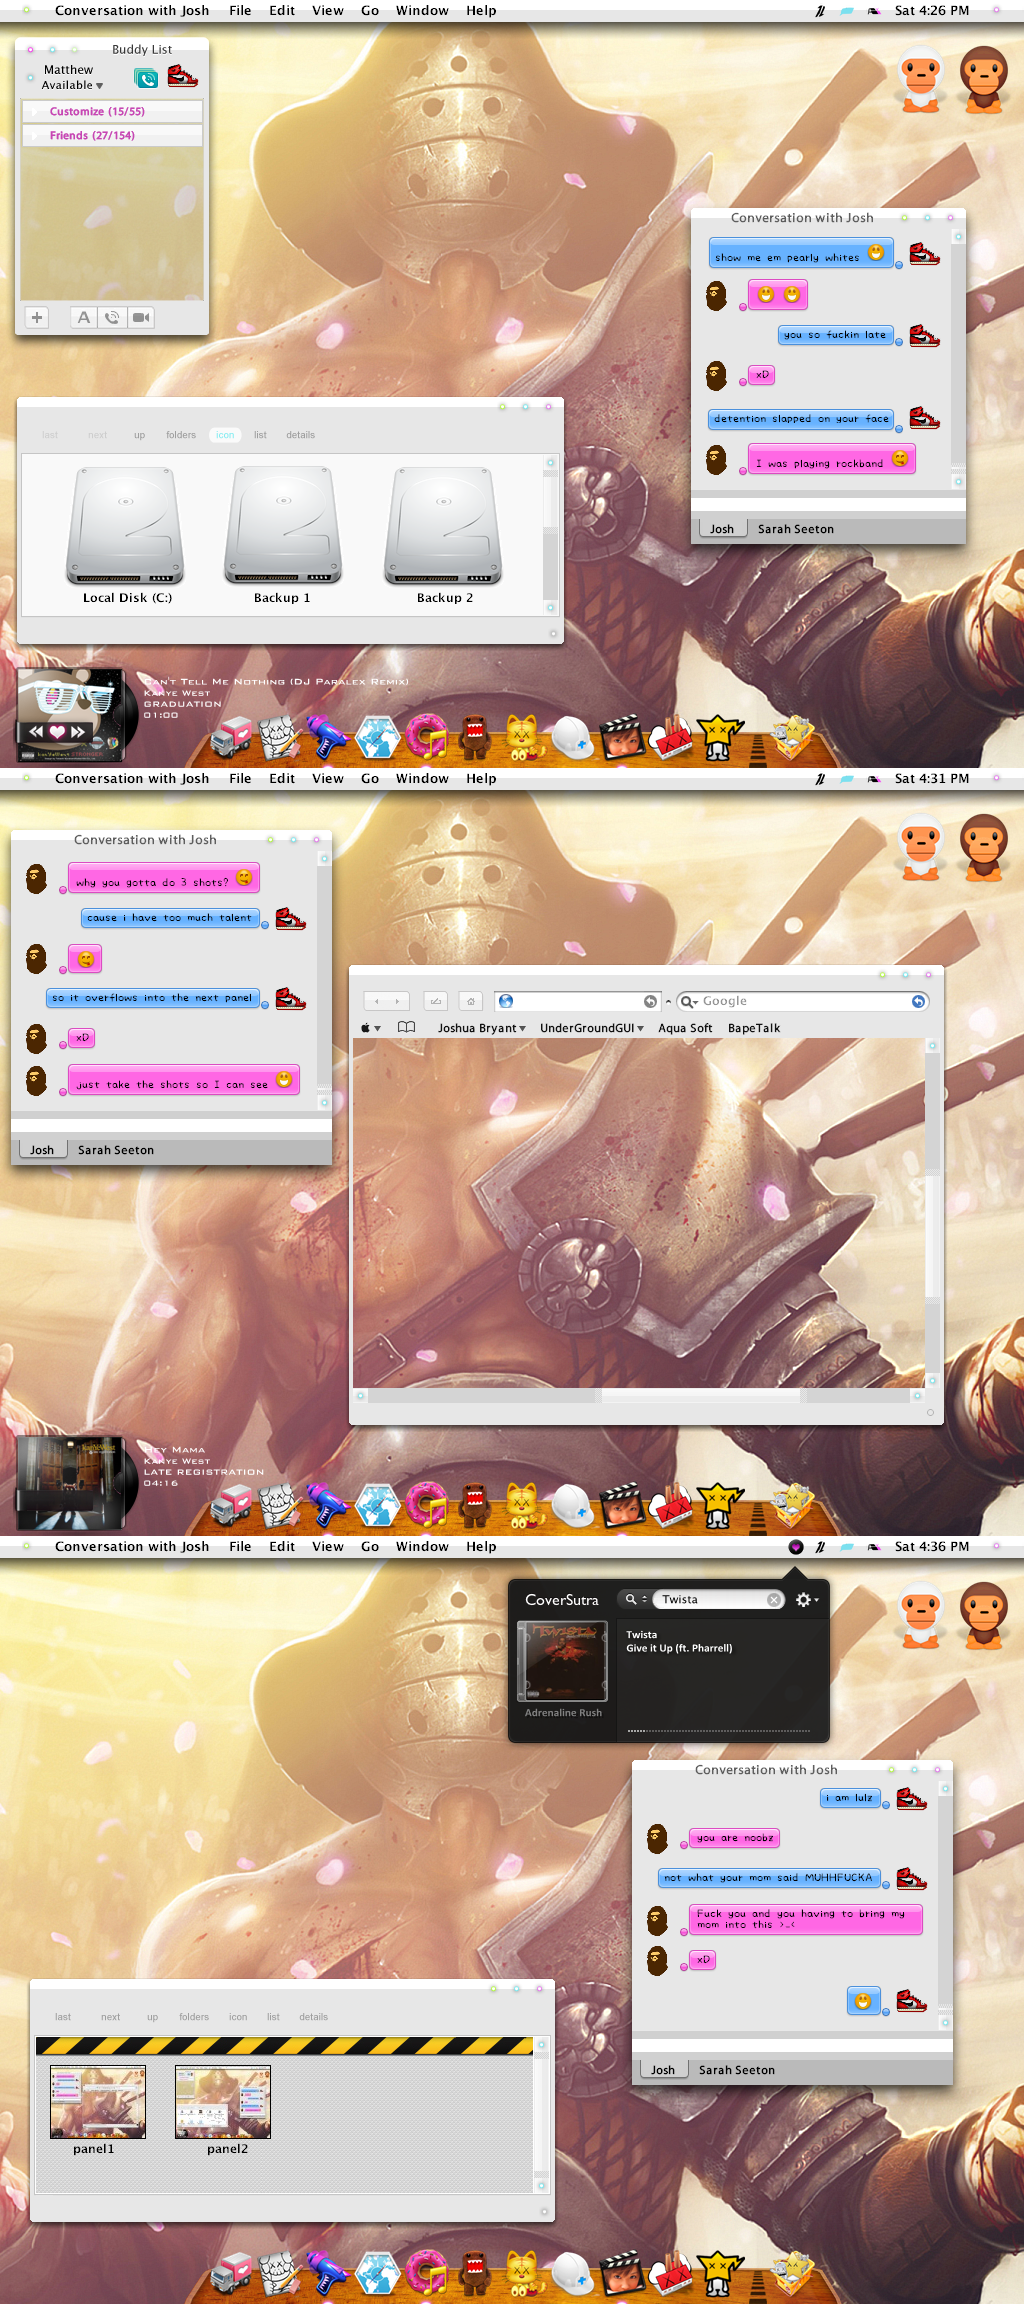Image resolution: width=1024 pixels, height=2304 pixels.
Task: Click the web browser's vertical scrollbar
Action: coord(932,1213)
